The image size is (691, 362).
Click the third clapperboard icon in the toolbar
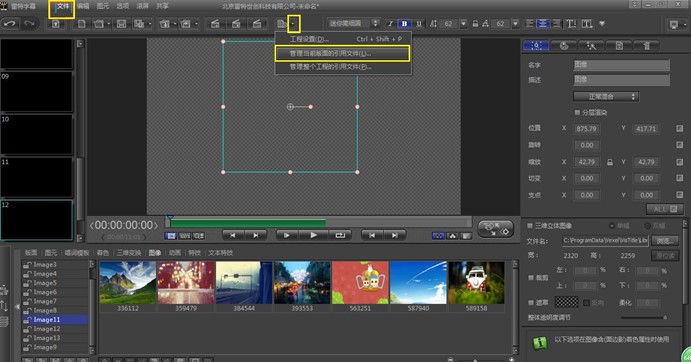(x=257, y=24)
